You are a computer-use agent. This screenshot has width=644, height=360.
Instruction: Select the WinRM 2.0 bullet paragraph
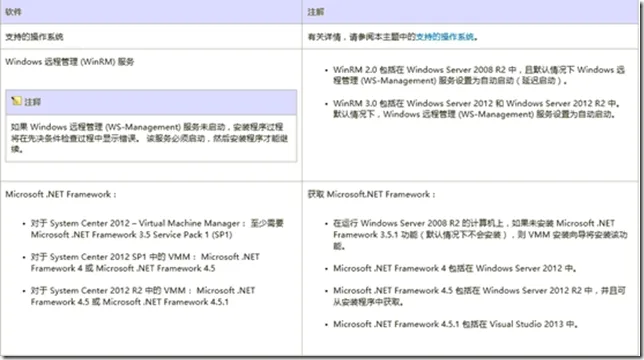479,75
